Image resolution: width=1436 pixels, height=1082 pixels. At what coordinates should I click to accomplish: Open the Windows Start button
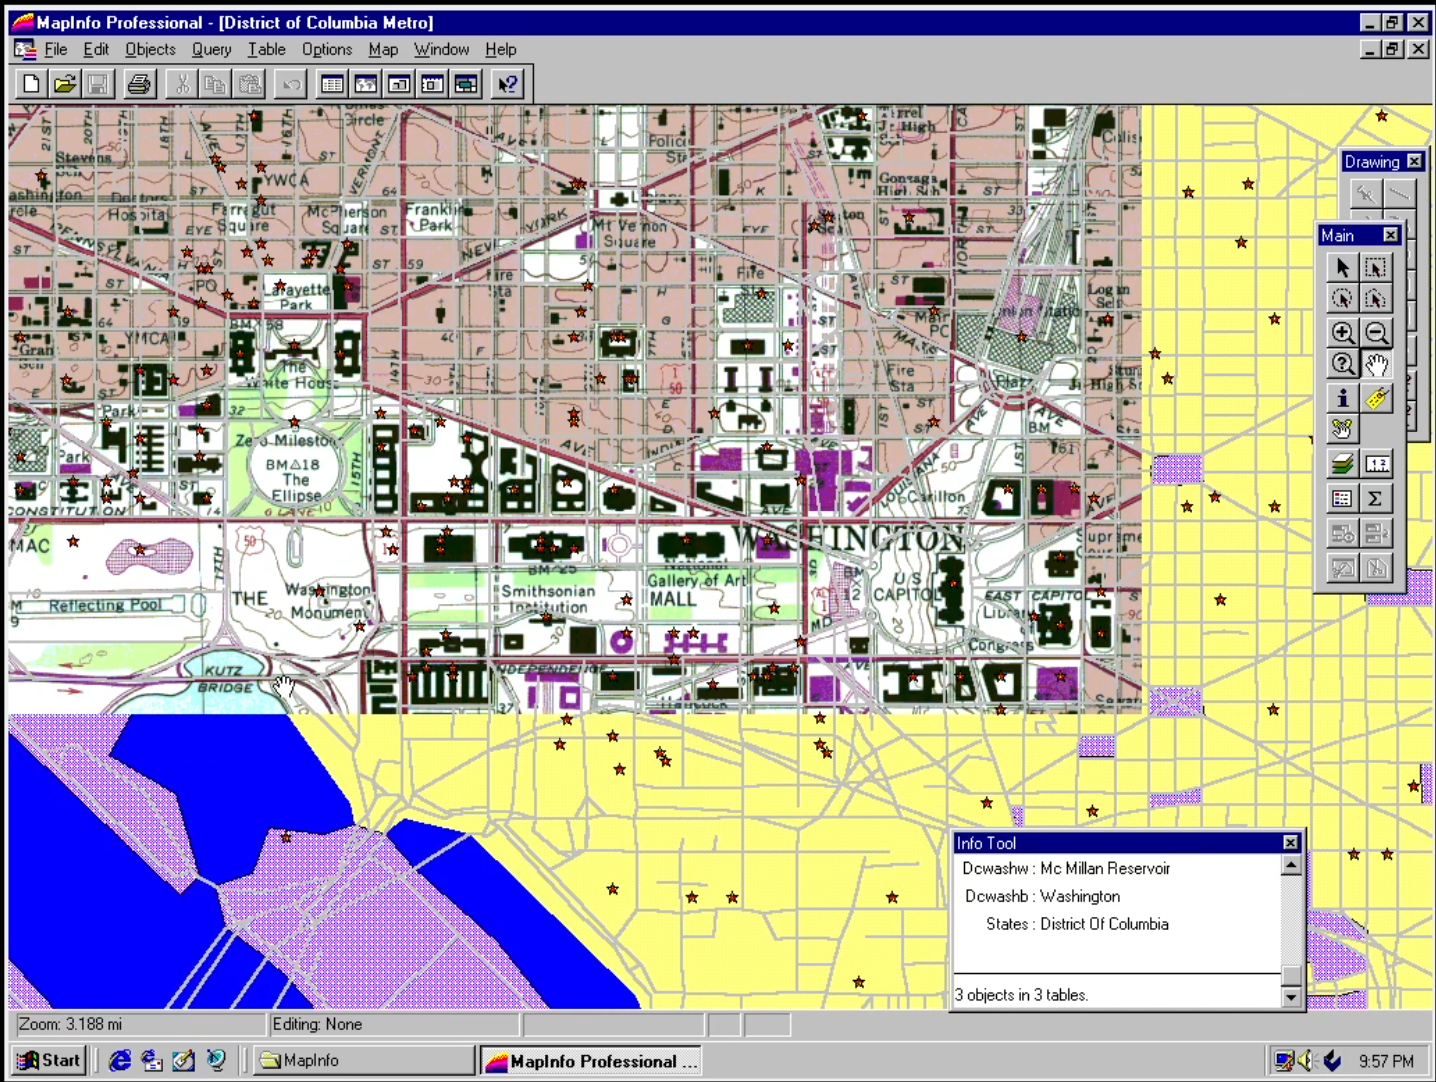(49, 1060)
